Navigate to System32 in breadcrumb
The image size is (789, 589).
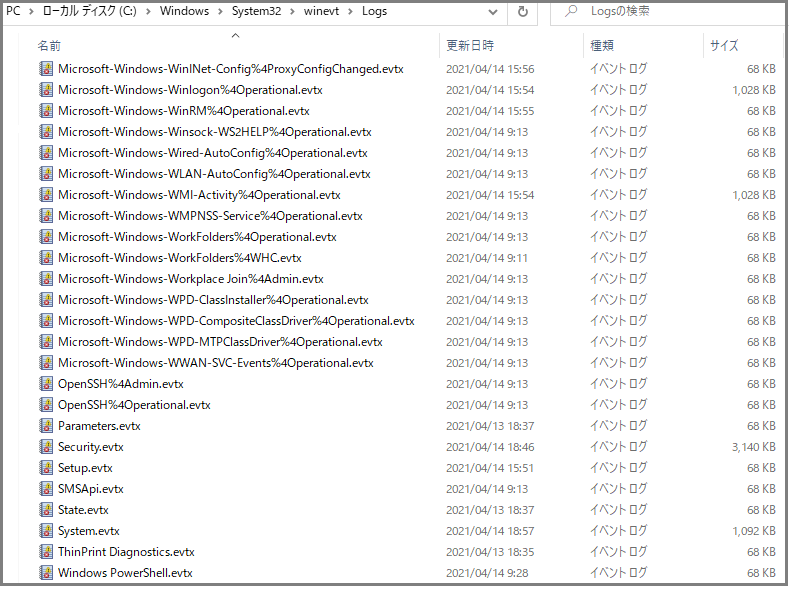click(x=256, y=11)
